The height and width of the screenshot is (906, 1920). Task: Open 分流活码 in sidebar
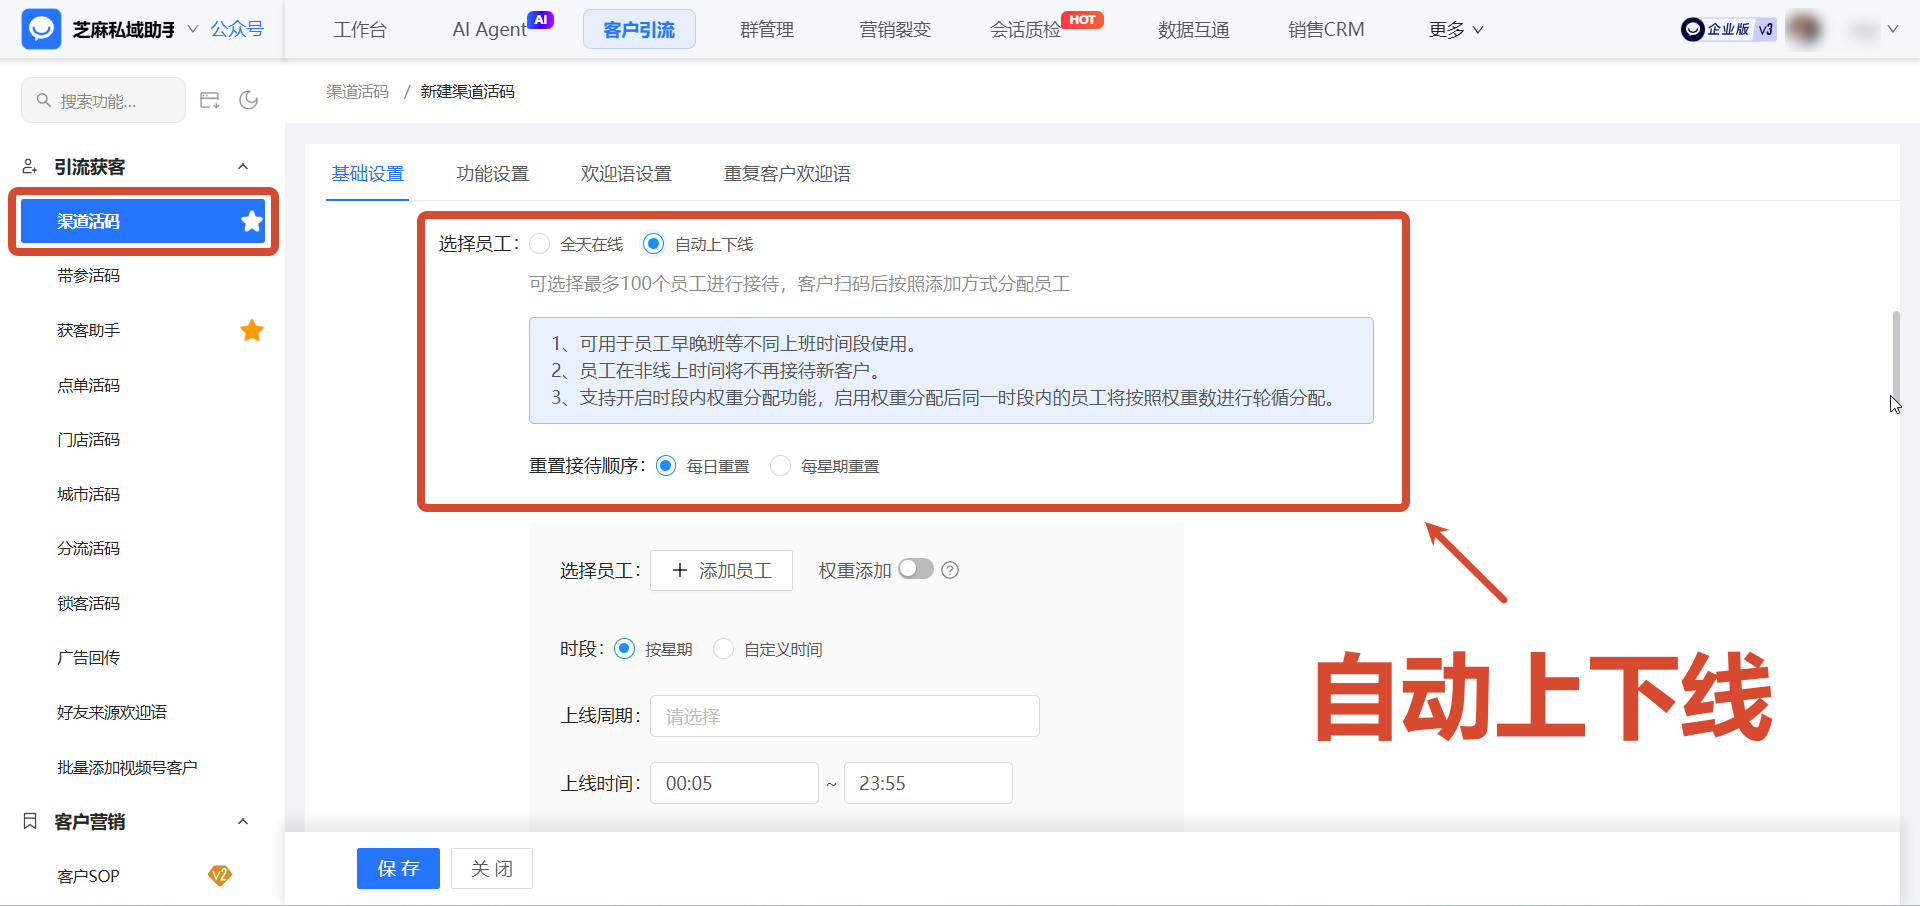coord(88,548)
